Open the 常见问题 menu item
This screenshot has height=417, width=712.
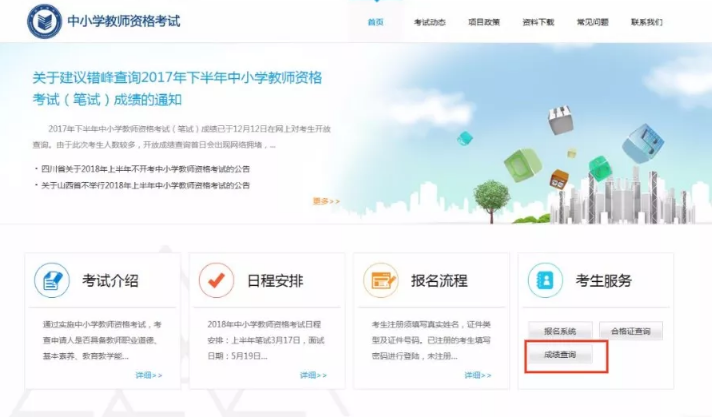tap(593, 22)
